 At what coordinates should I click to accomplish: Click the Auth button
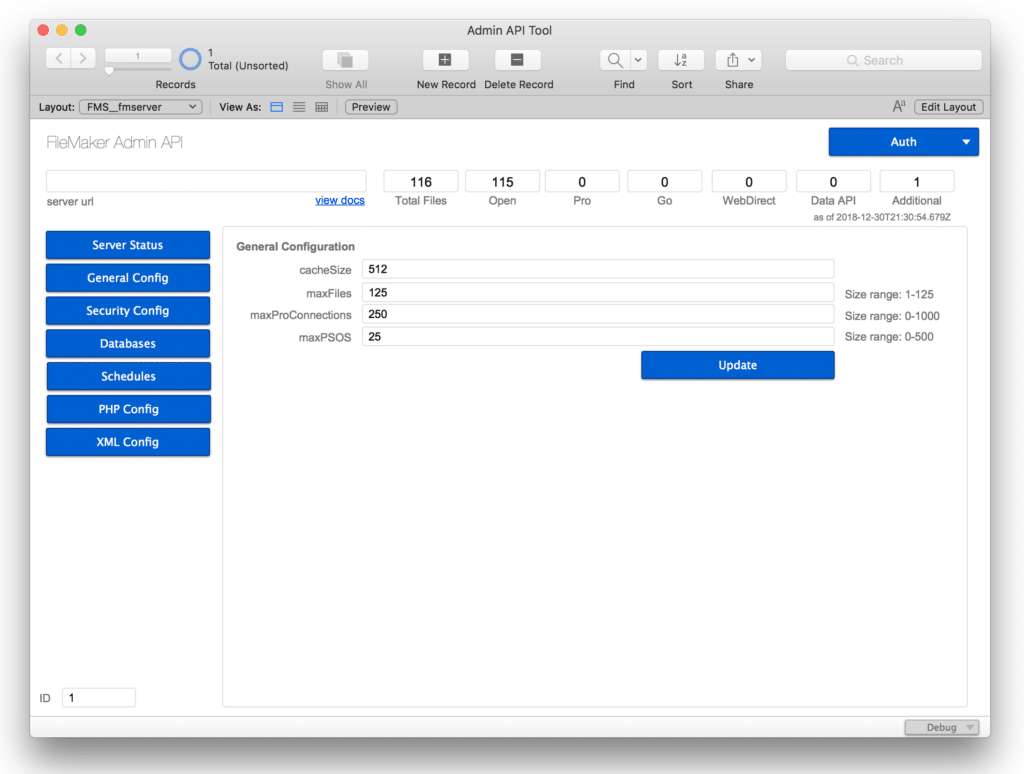click(903, 142)
